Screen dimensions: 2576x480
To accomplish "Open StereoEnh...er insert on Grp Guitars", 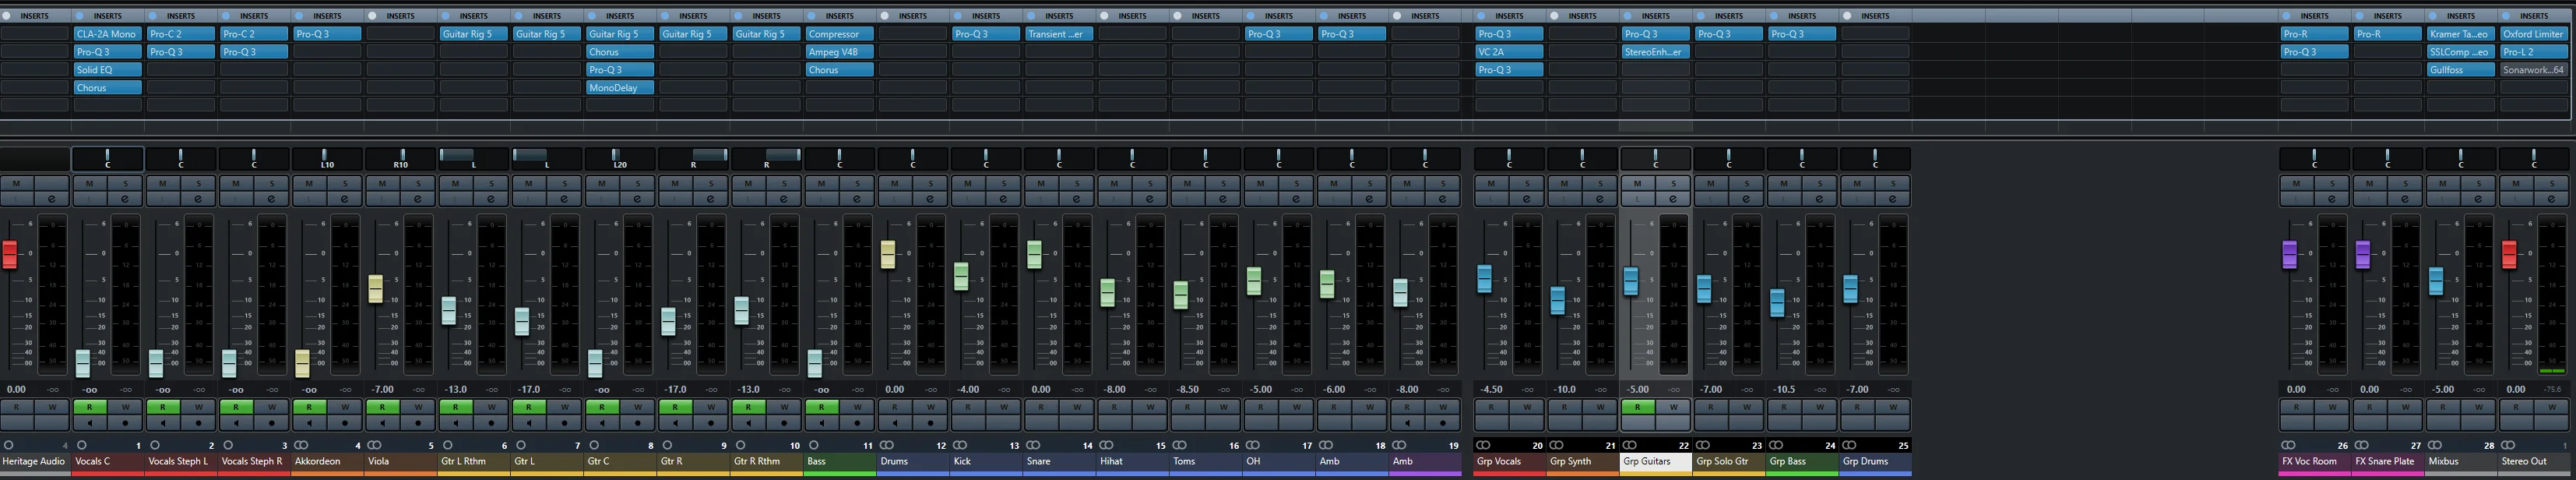I will coord(1656,52).
